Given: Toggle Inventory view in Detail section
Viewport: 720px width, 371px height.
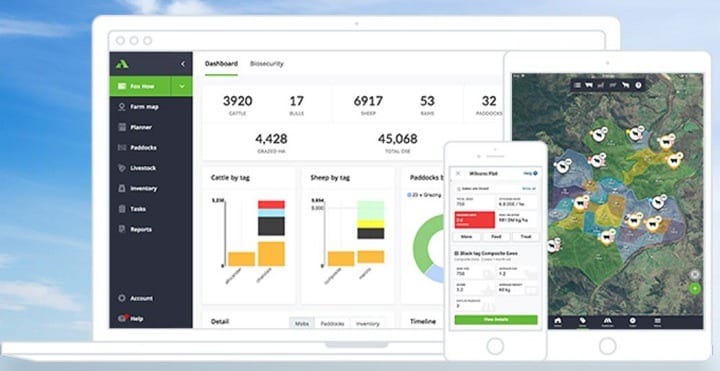Looking at the screenshot, I should tap(368, 323).
